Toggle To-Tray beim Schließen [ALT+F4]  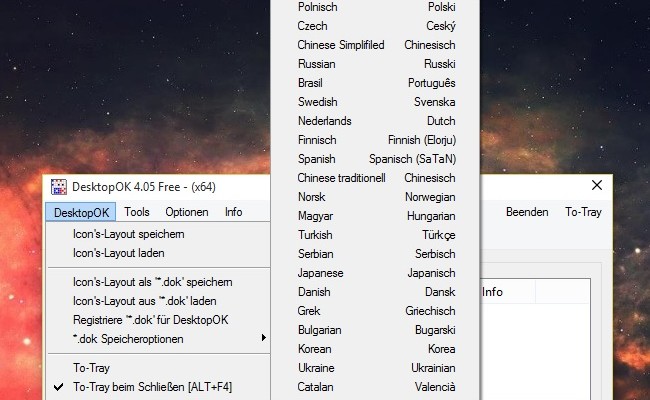(x=158, y=387)
